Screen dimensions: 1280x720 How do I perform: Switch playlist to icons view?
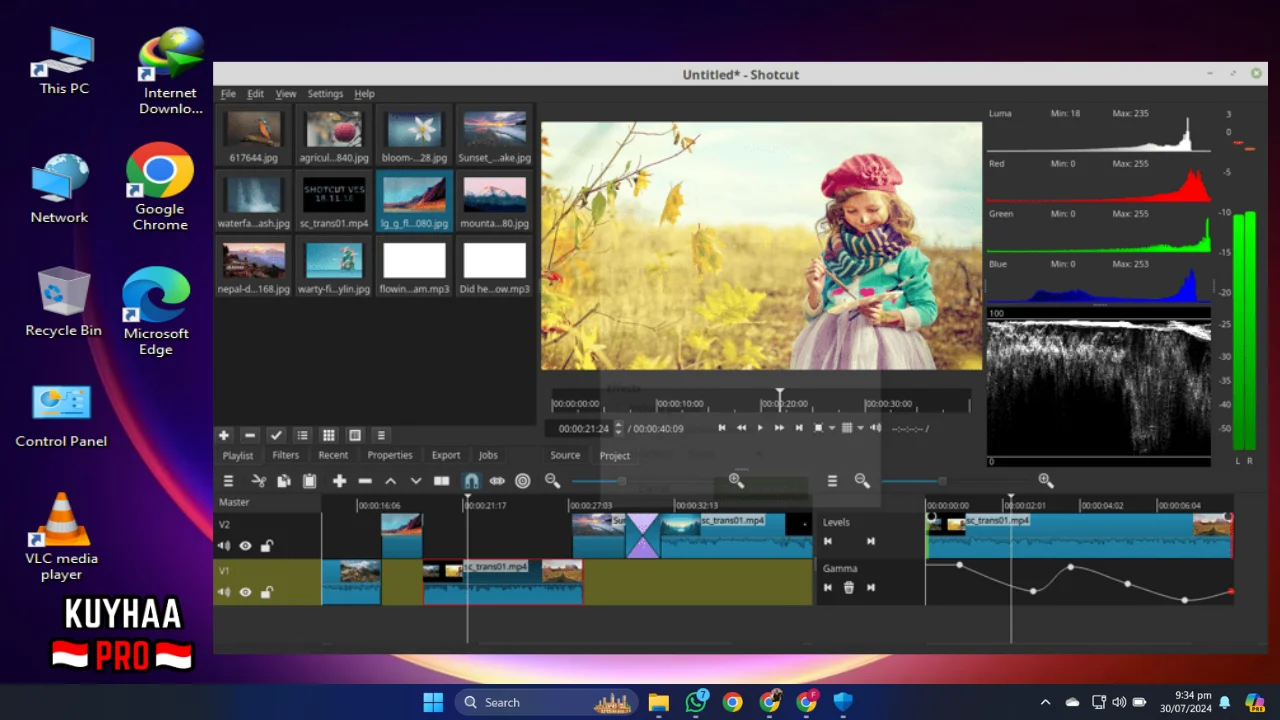[x=354, y=435]
